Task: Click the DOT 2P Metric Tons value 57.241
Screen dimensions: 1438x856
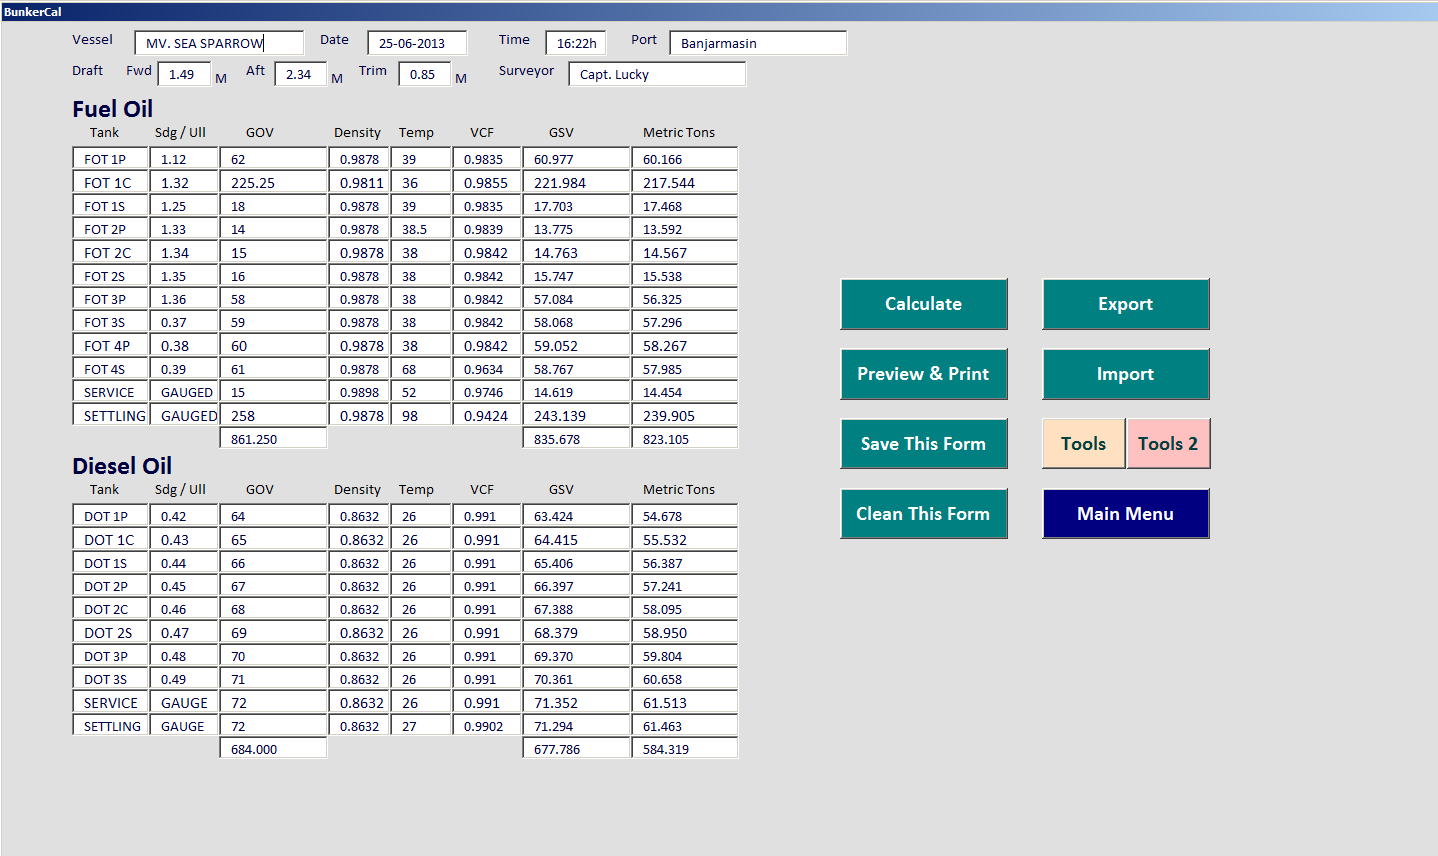Action: coord(685,586)
